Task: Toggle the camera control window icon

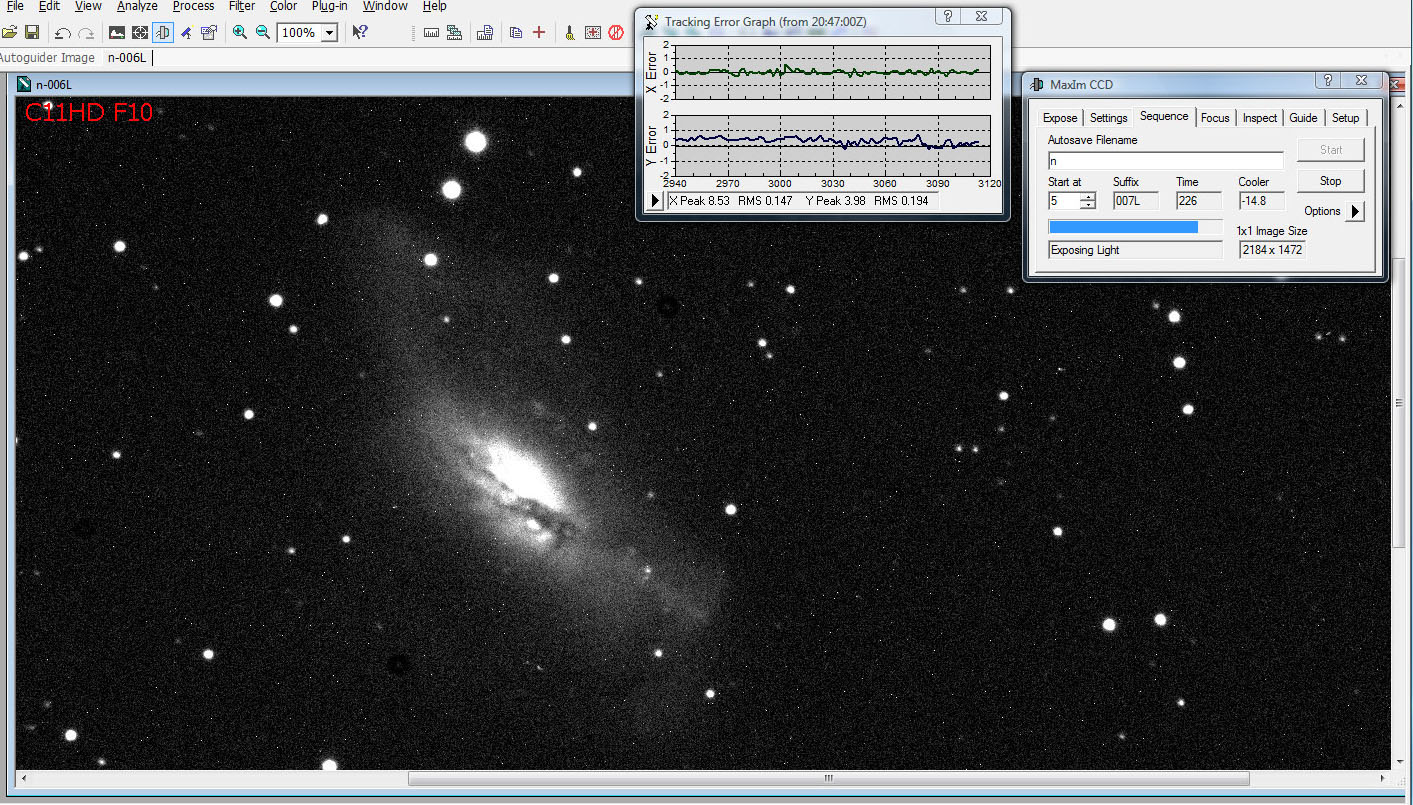Action: point(163,33)
